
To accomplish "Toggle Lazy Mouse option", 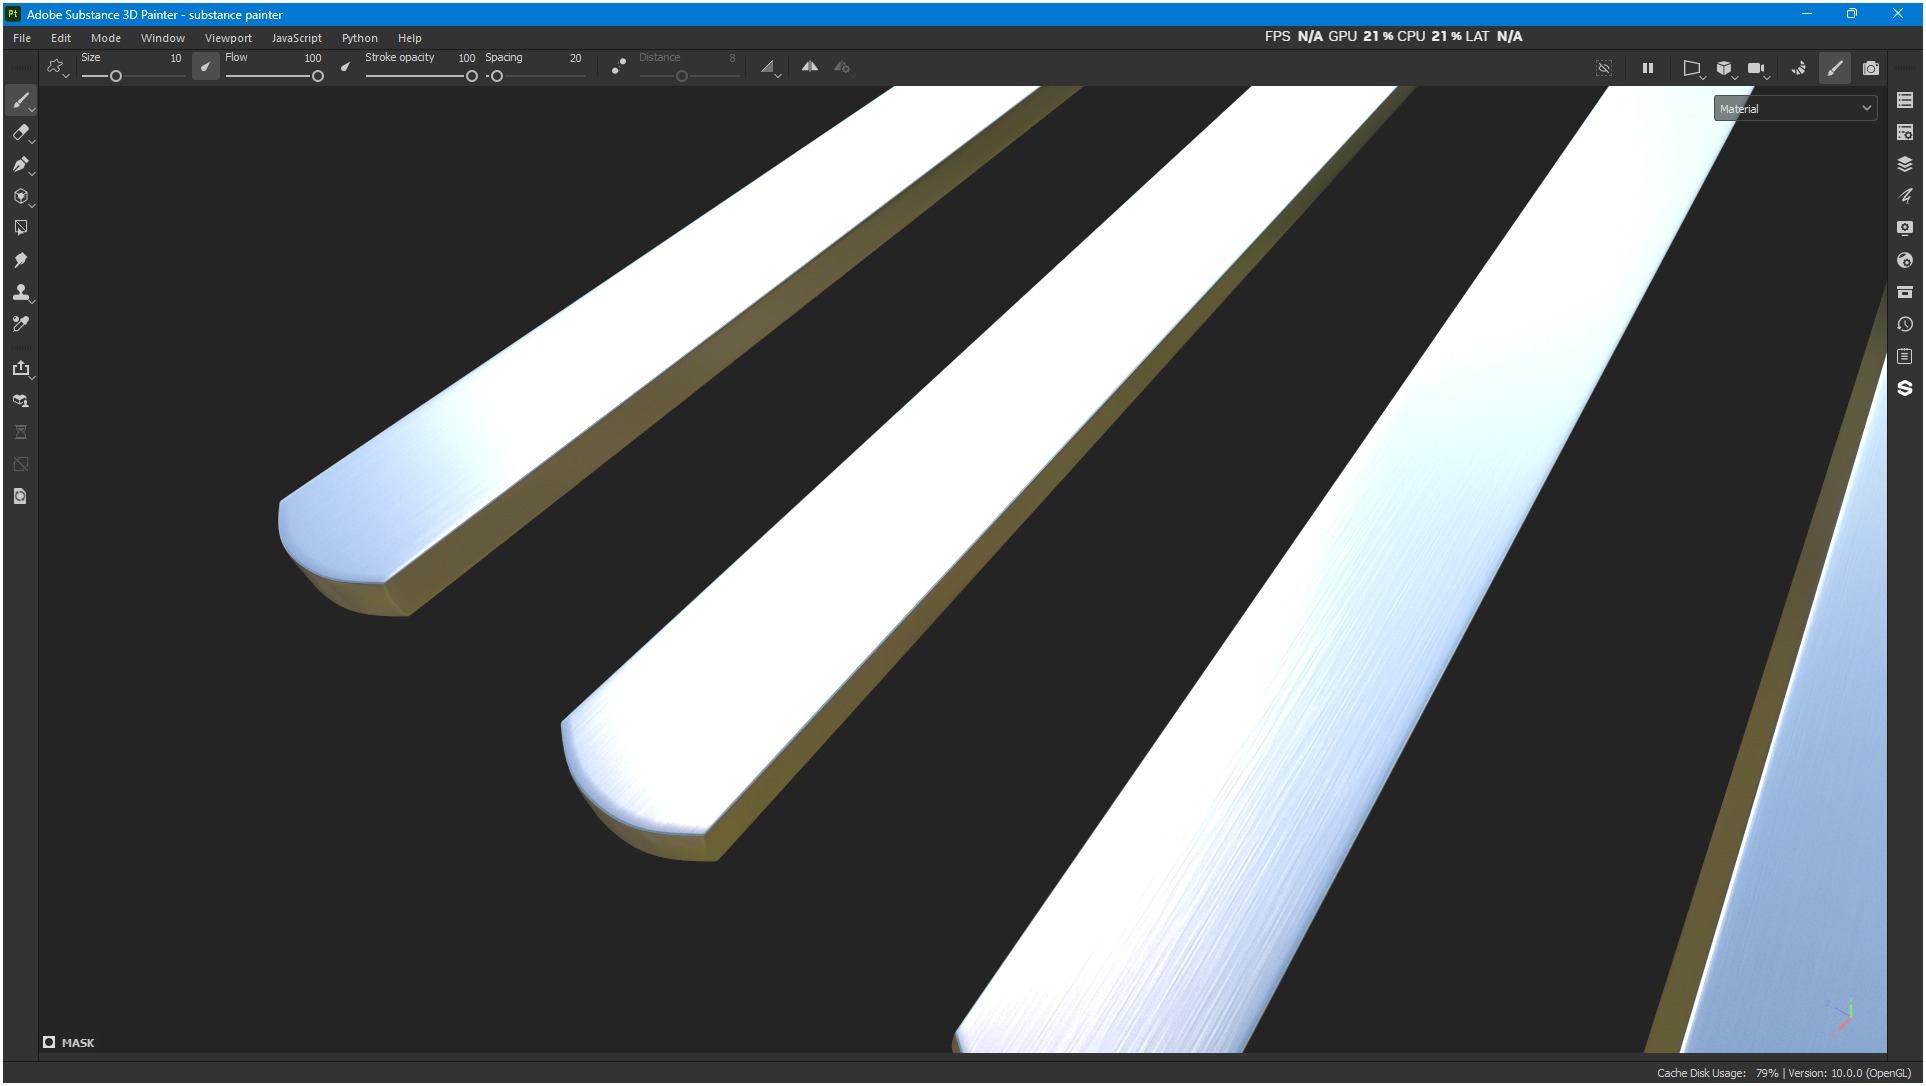I will point(619,67).
